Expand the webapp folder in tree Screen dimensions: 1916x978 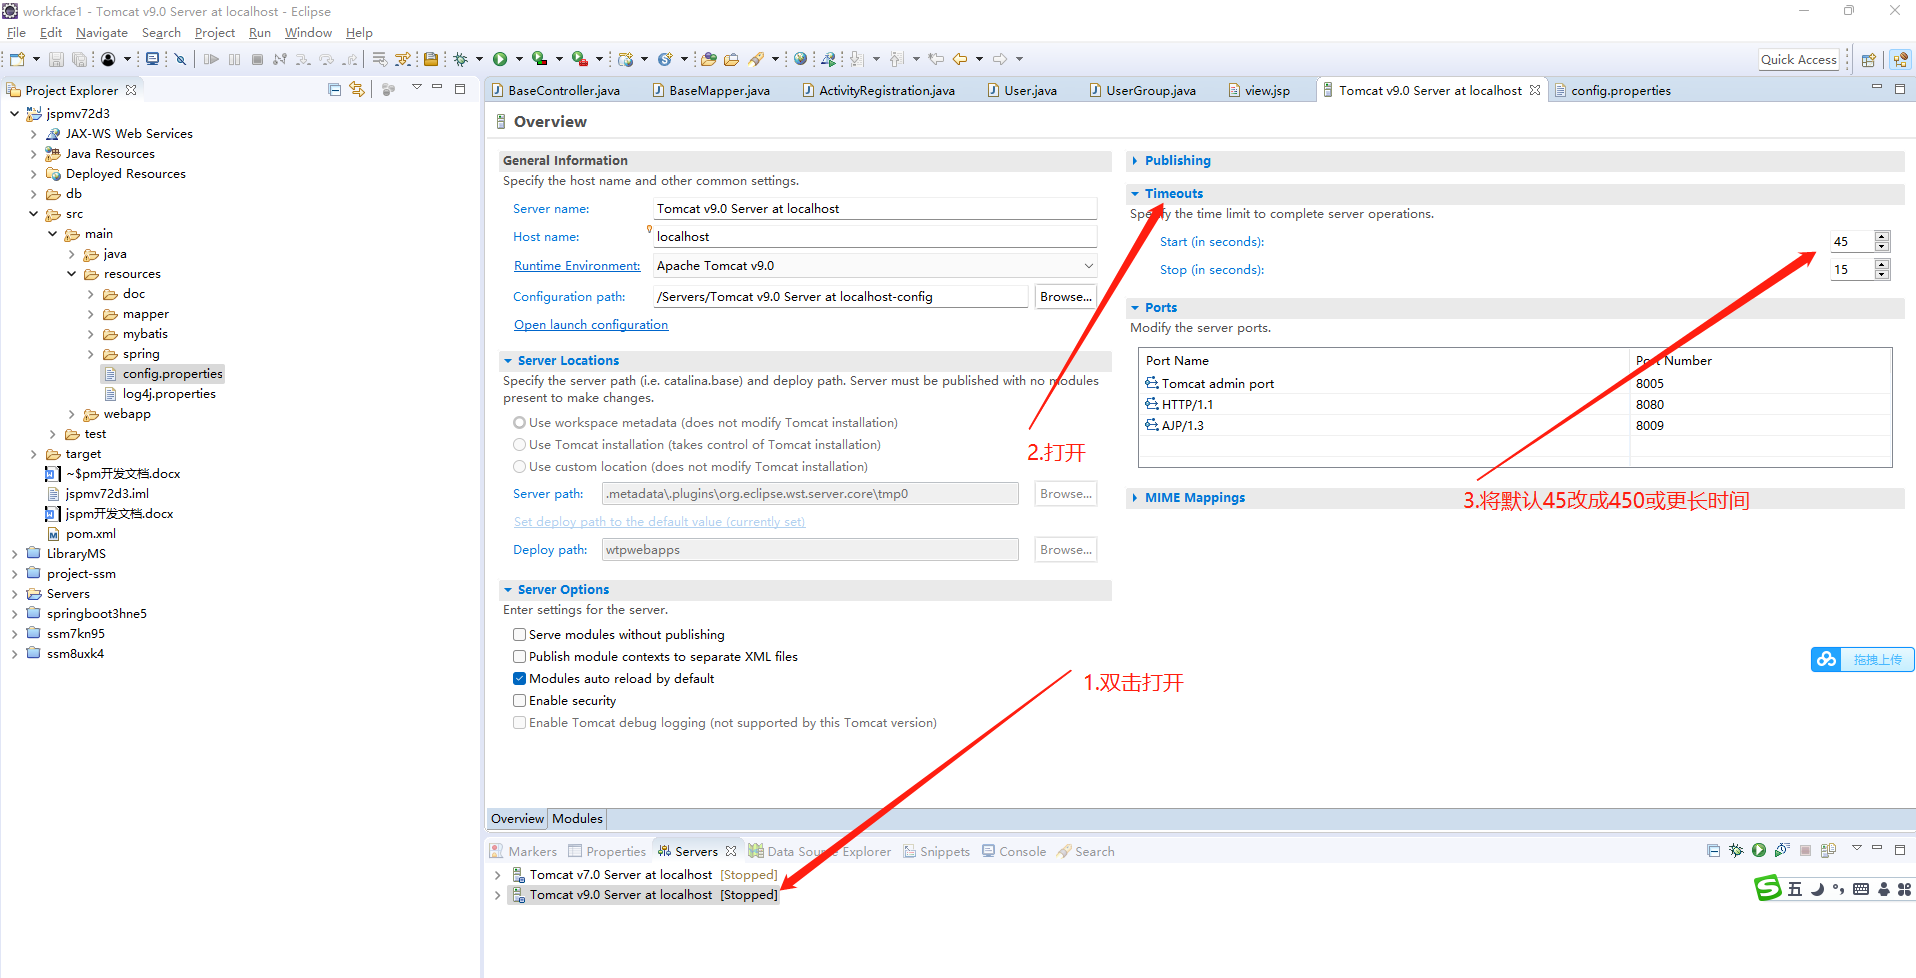coord(72,414)
